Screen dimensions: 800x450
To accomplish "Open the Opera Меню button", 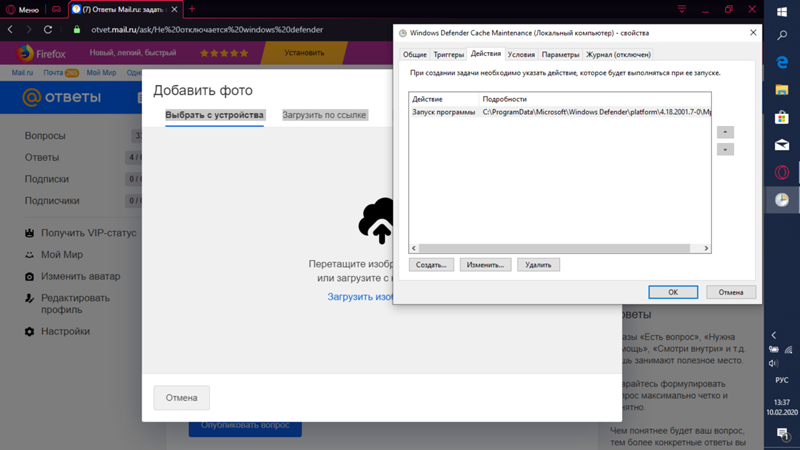I will (22, 10).
